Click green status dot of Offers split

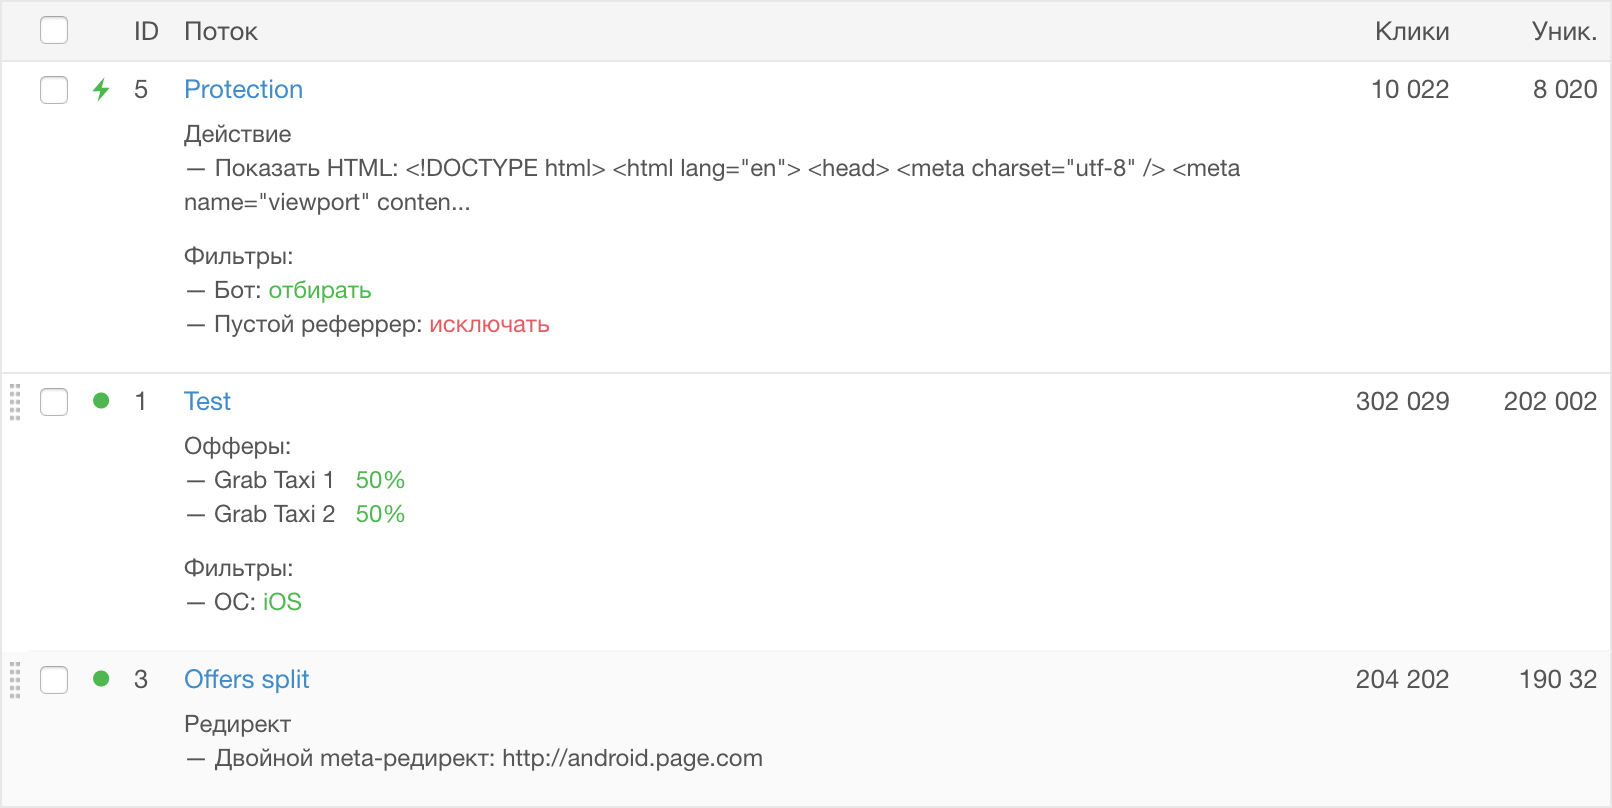click(x=101, y=679)
